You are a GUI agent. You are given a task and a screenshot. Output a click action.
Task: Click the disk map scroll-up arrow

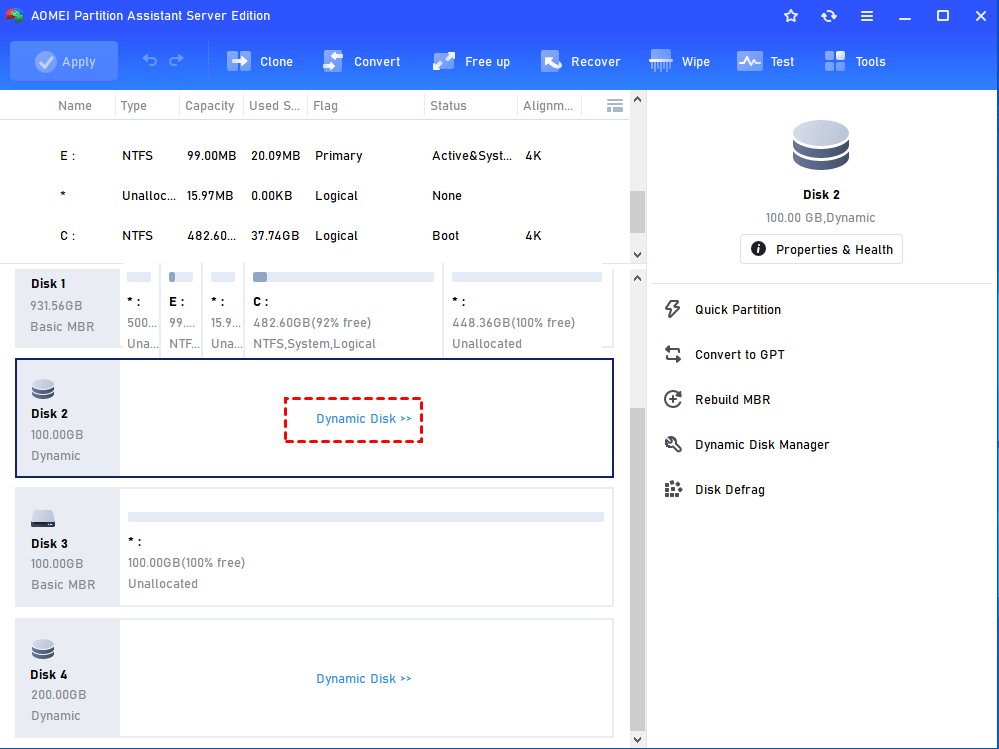click(637, 278)
